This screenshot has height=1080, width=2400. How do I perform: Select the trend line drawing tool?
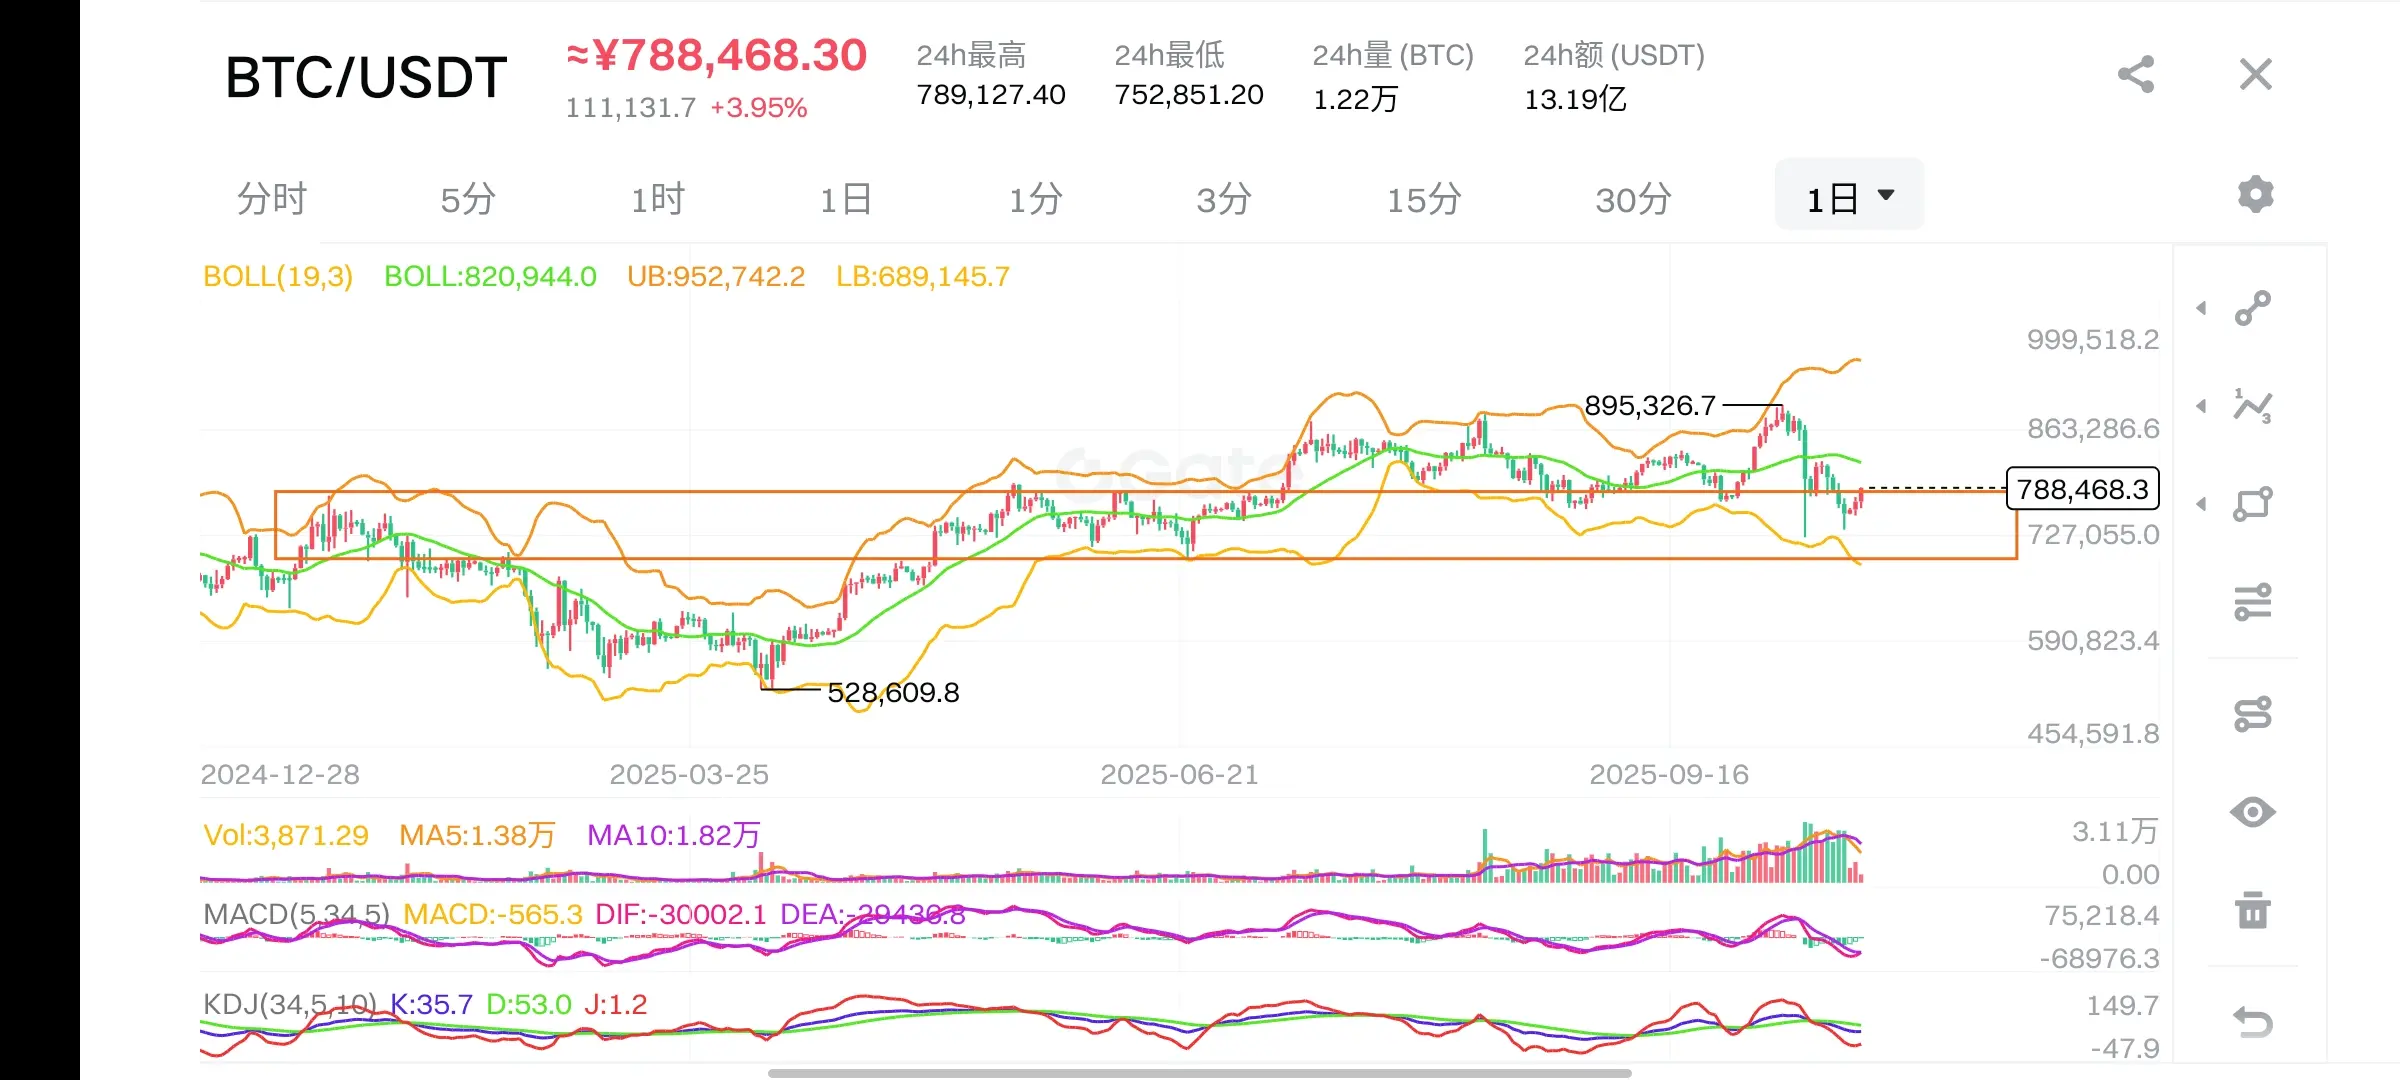(2253, 308)
